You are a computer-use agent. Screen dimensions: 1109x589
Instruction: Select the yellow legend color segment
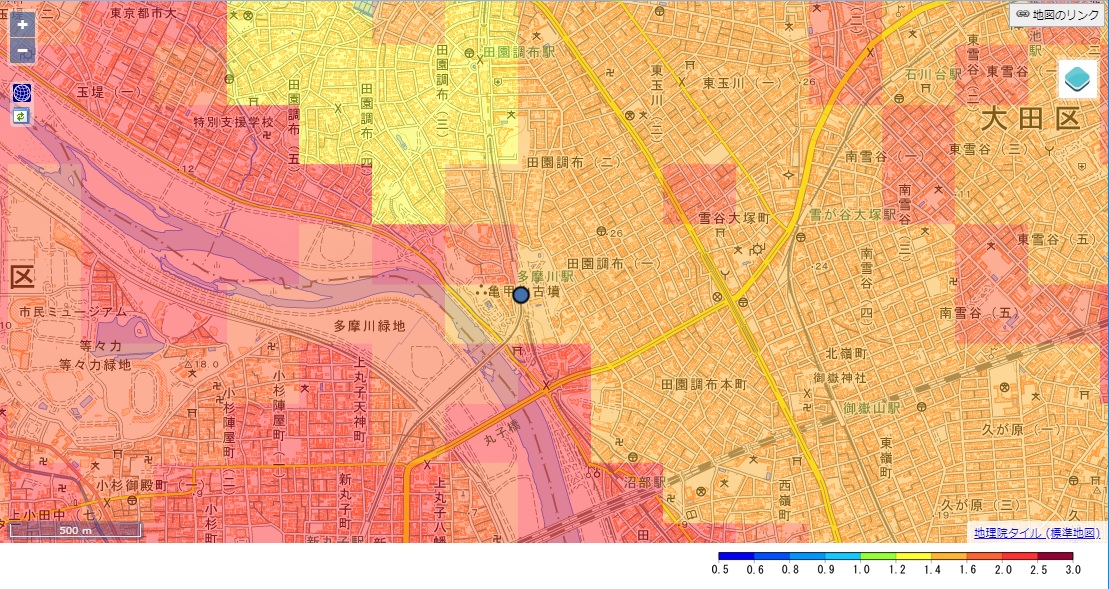coord(913,556)
